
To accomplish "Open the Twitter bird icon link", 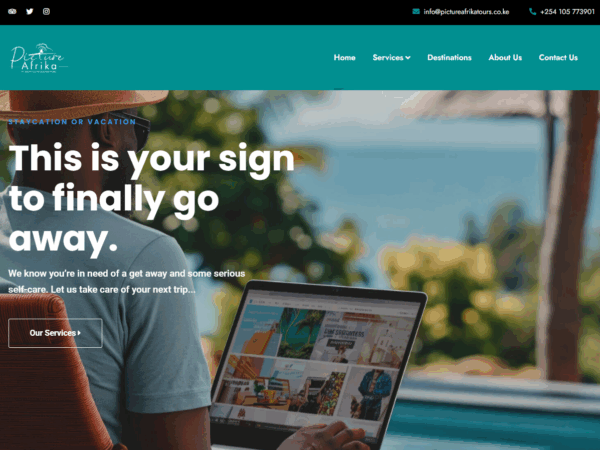I will 29,11.
